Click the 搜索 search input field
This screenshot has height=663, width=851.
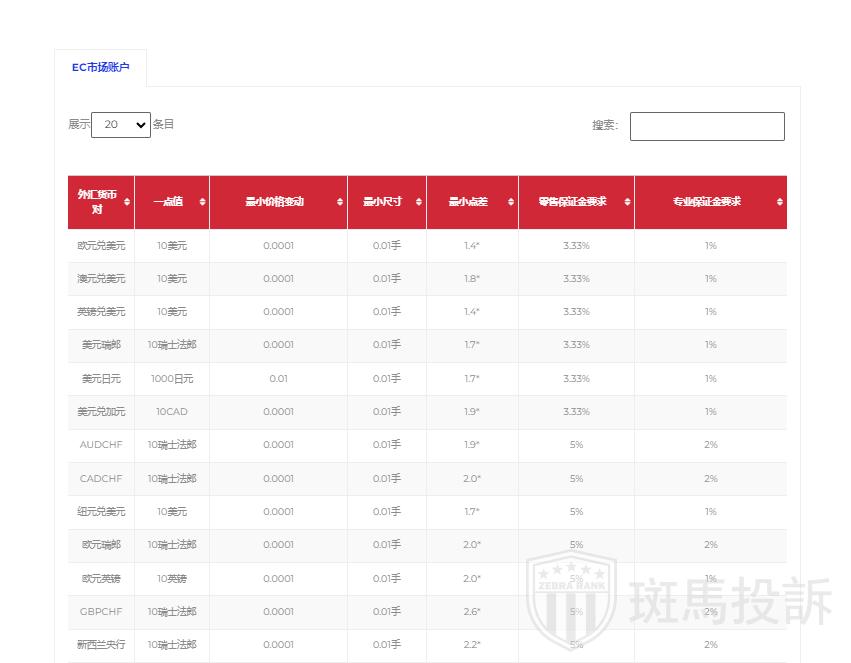[707, 126]
